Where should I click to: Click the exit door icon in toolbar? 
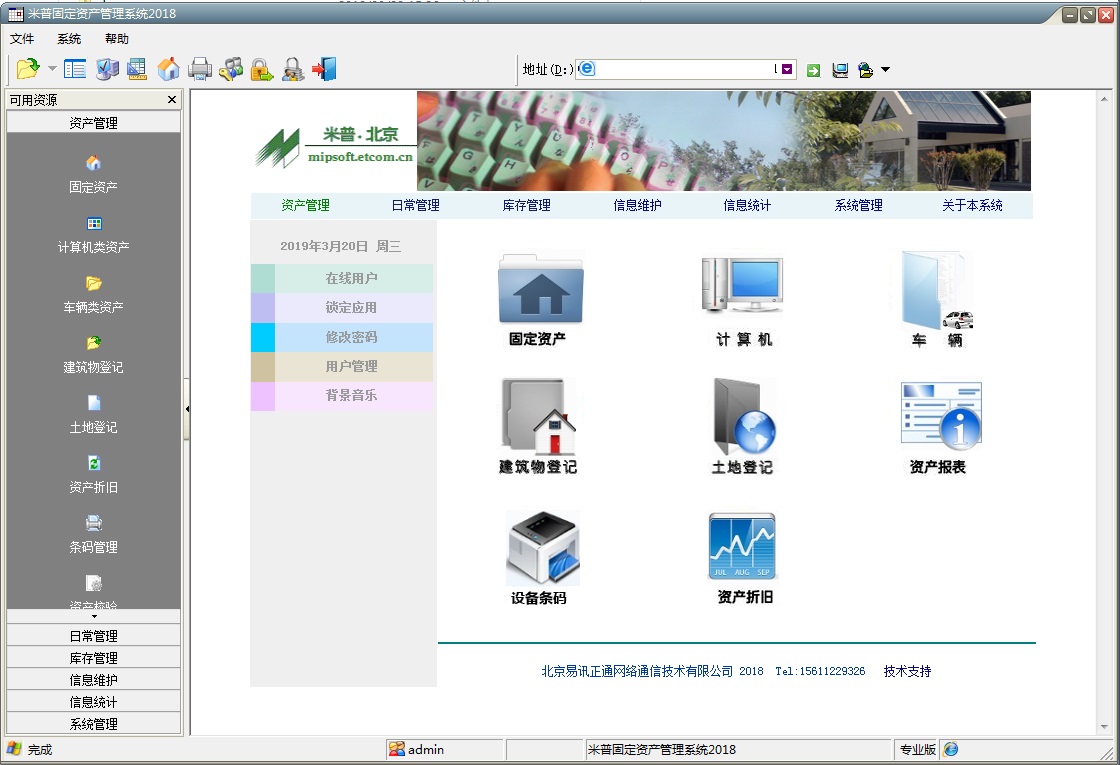[x=324, y=69]
